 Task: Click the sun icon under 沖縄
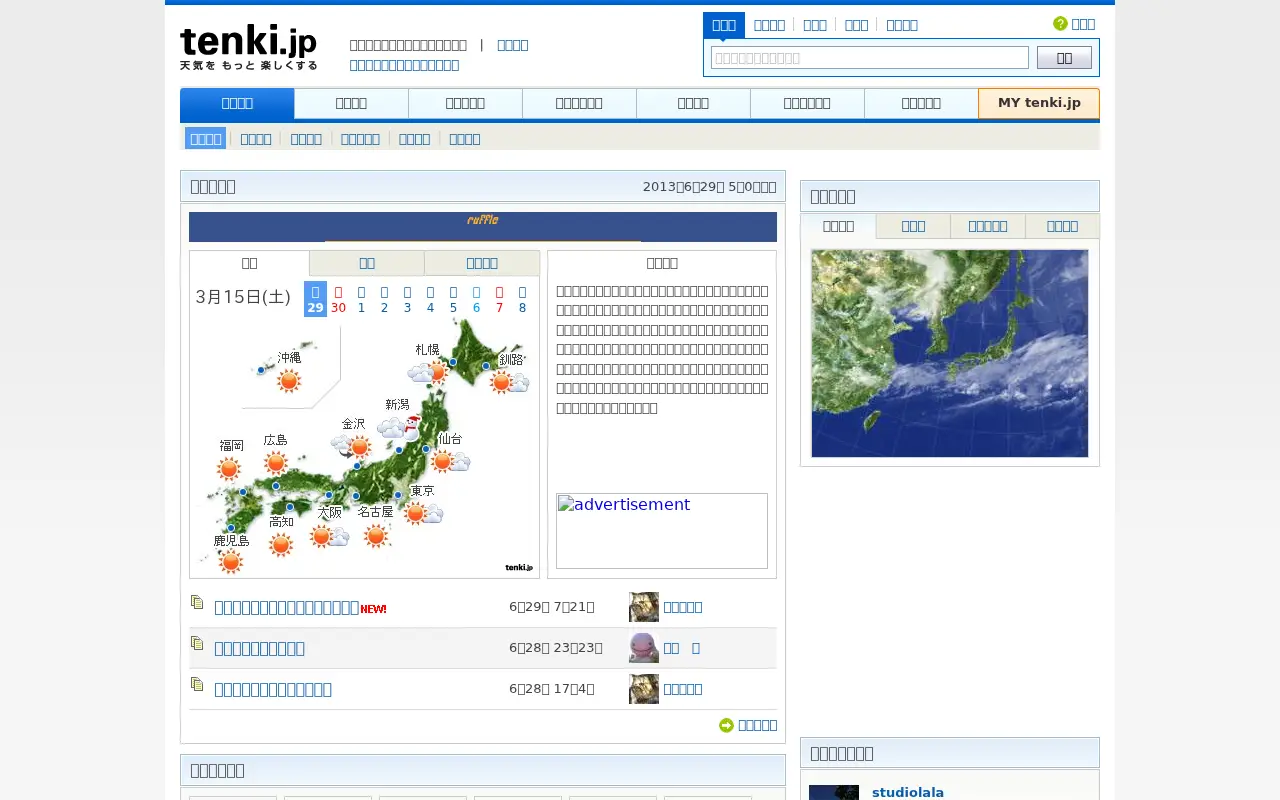coord(289,381)
